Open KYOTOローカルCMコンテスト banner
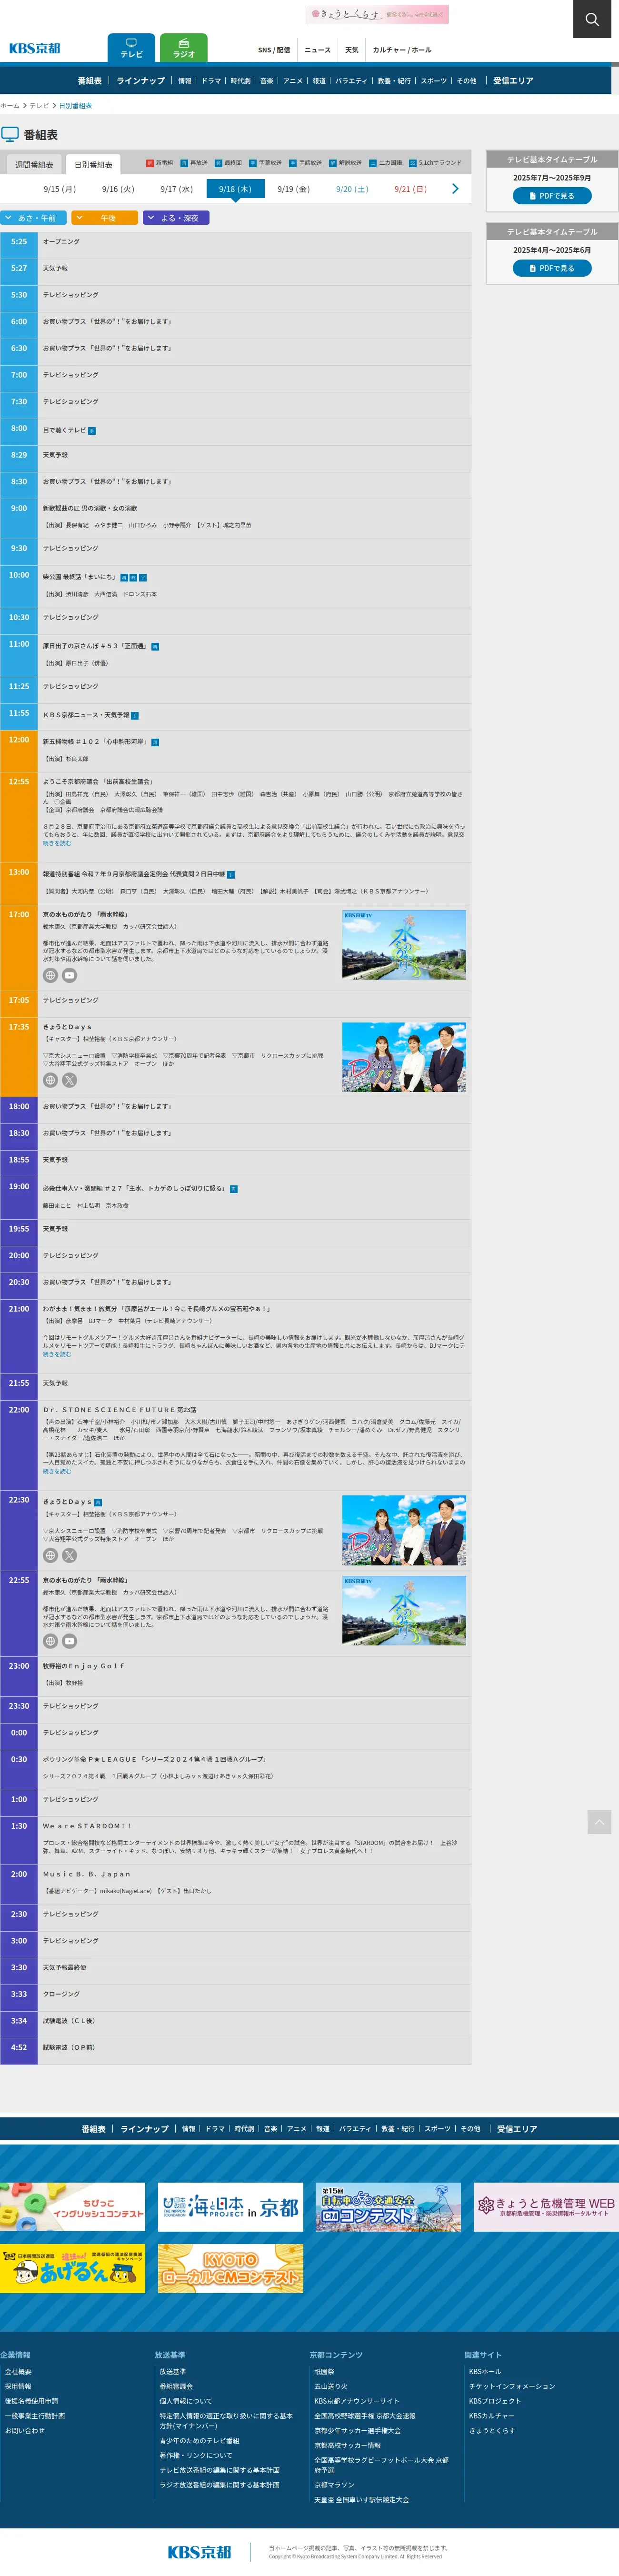 coord(230,2269)
